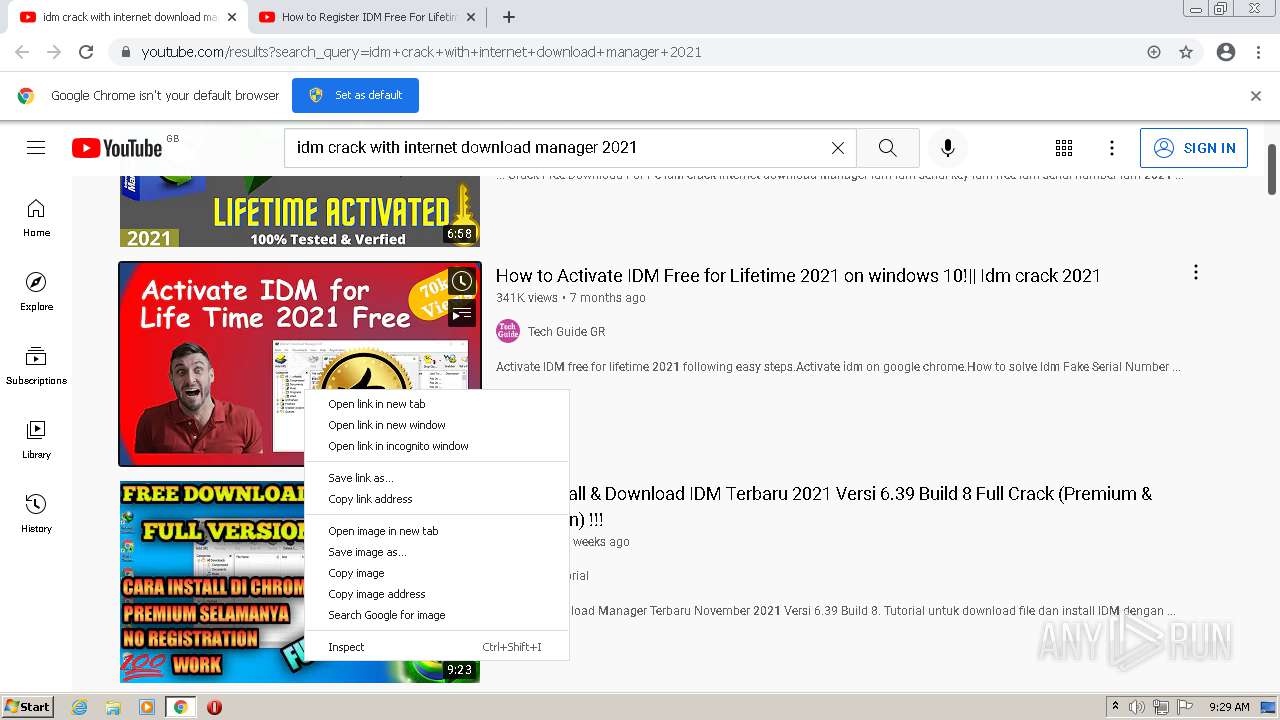Click Set as default button
Viewport: 1280px width, 720px height.
pyautogui.click(x=355, y=95)
